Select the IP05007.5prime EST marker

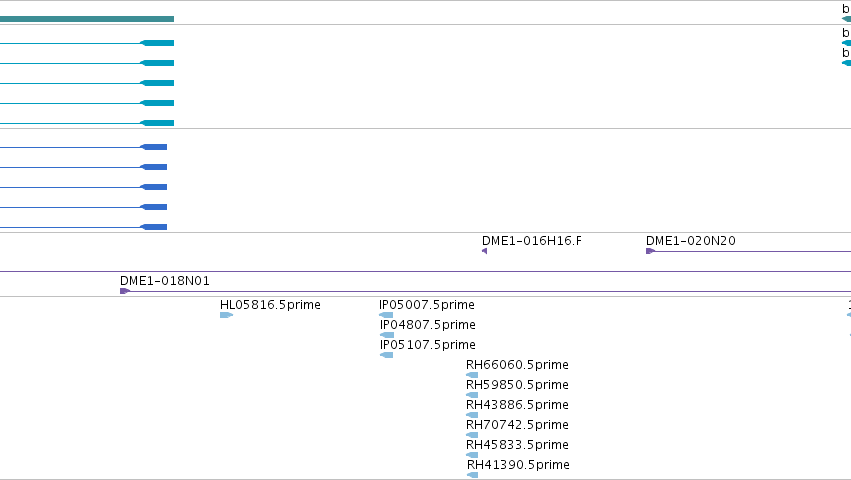[386, 315]
